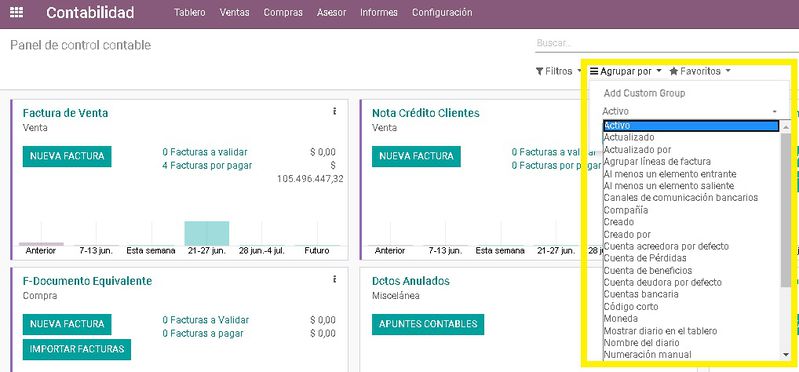Image resolution: width=799 pixels, height=372 pixels.
Task: Open the Configuración menu
Action: [x=442, y=13]
